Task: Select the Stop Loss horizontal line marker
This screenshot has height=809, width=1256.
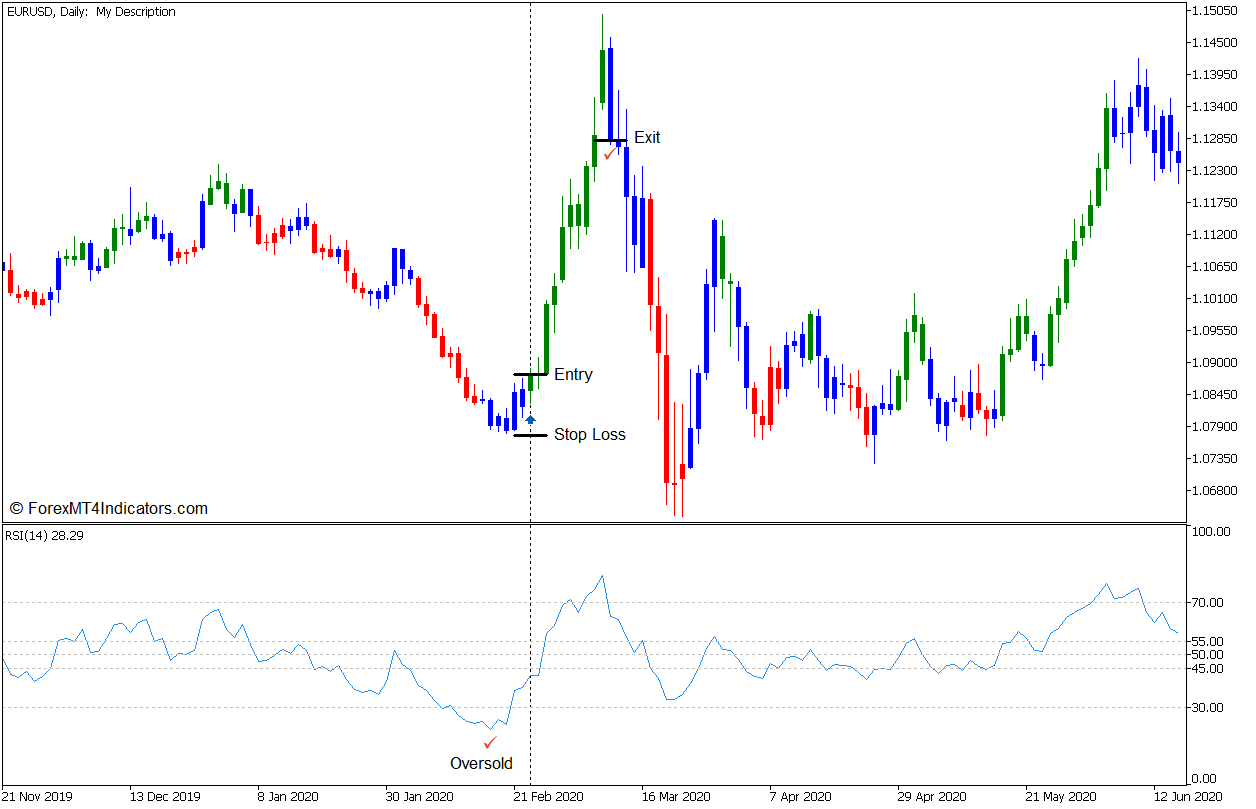Action: tap(530, 435)
